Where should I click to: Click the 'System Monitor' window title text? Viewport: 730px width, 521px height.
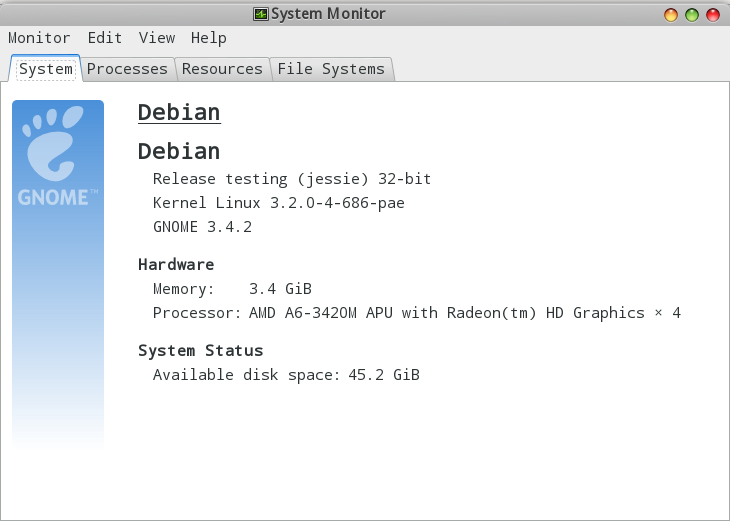click(x=328, y=14)
